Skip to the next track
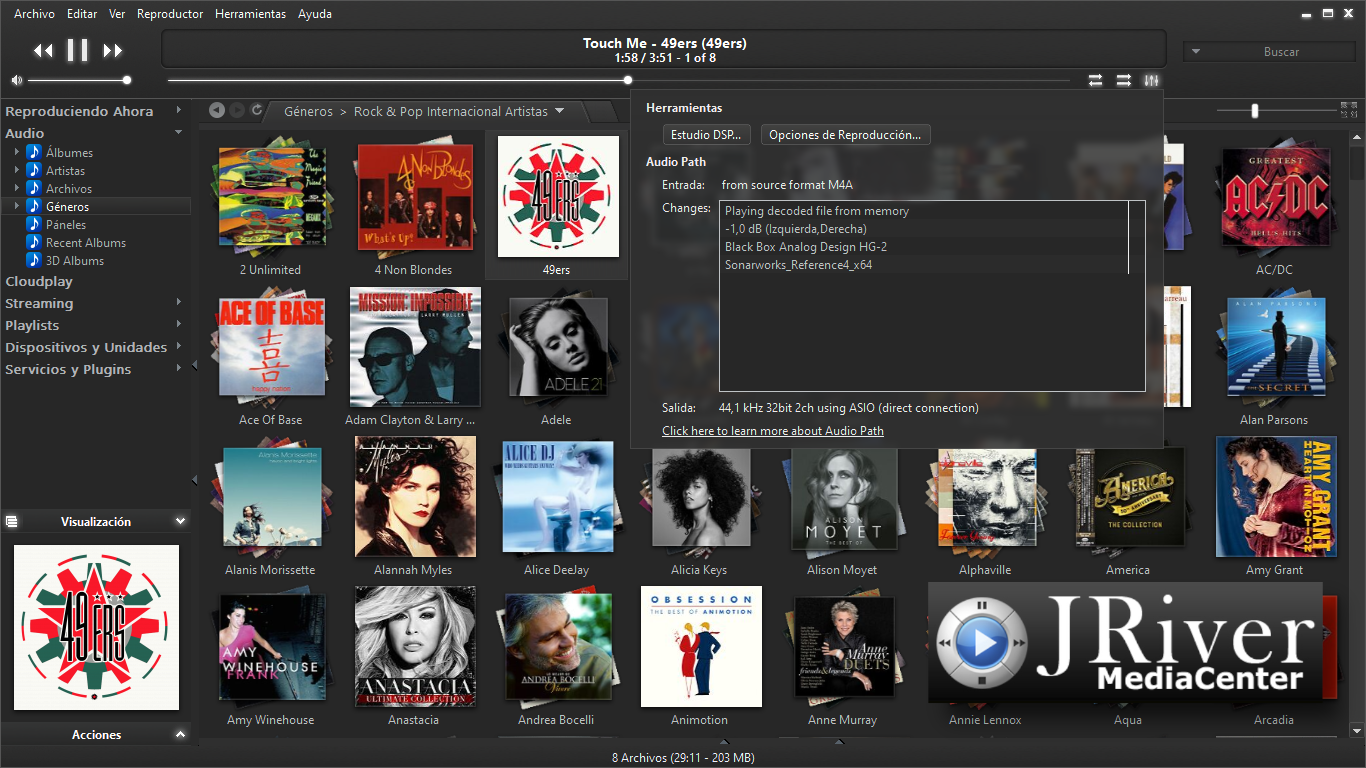The width and height of the screenshot is (1366, 768). click(x=113, y=50)
